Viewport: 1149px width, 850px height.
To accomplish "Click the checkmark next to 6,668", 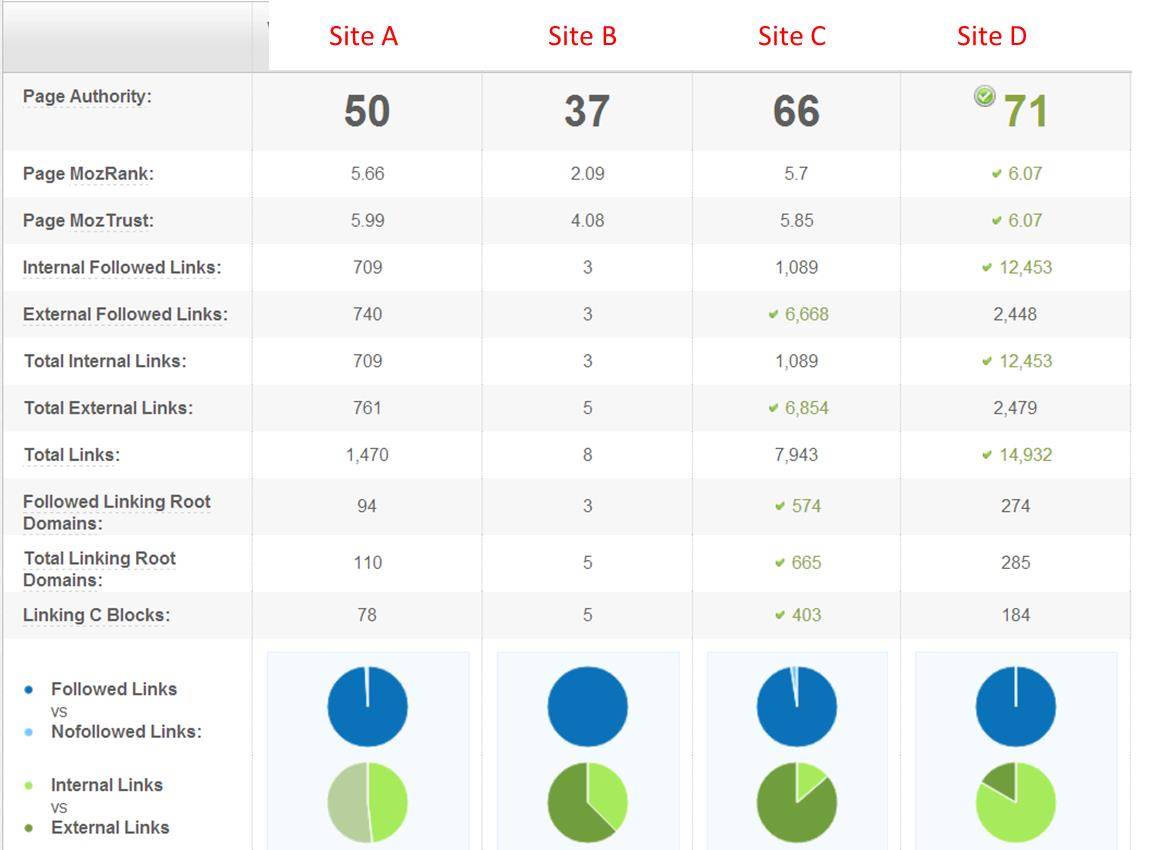I will (773, 314).
